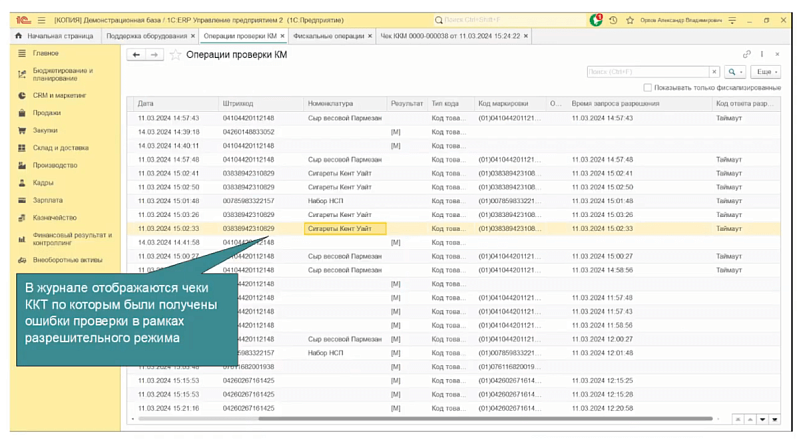The width and height of the screenshot is (799, 444).
Task: Expand the Еще dropdown menu
Action: click(766, 72)
